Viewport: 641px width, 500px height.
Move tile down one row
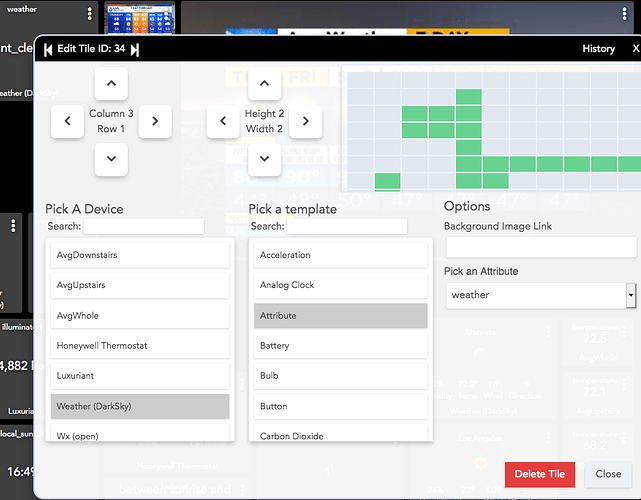tap(111, 158)
